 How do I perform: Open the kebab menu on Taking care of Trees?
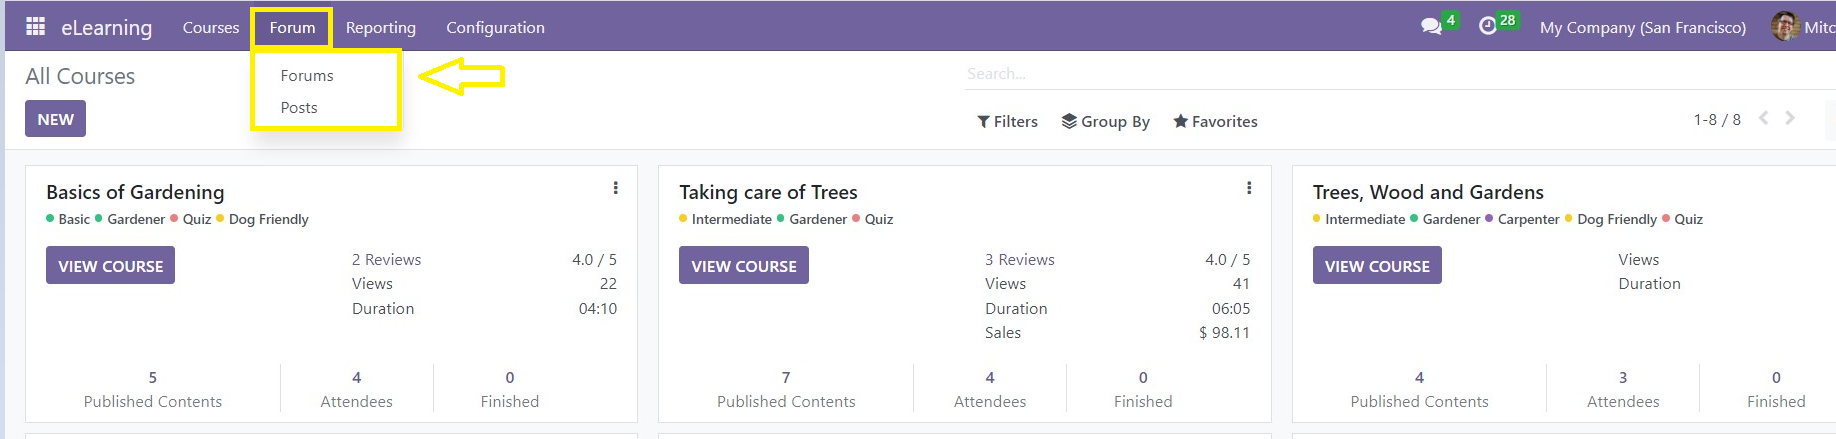click(1249, 188)
